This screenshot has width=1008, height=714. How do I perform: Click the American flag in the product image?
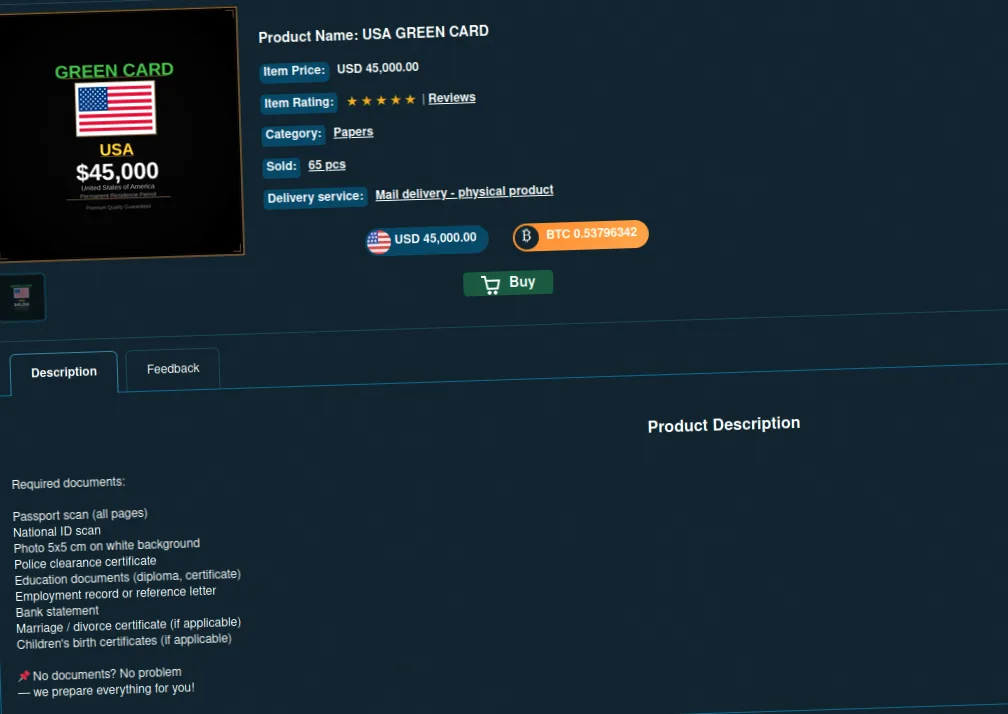(x=116, y=109)
